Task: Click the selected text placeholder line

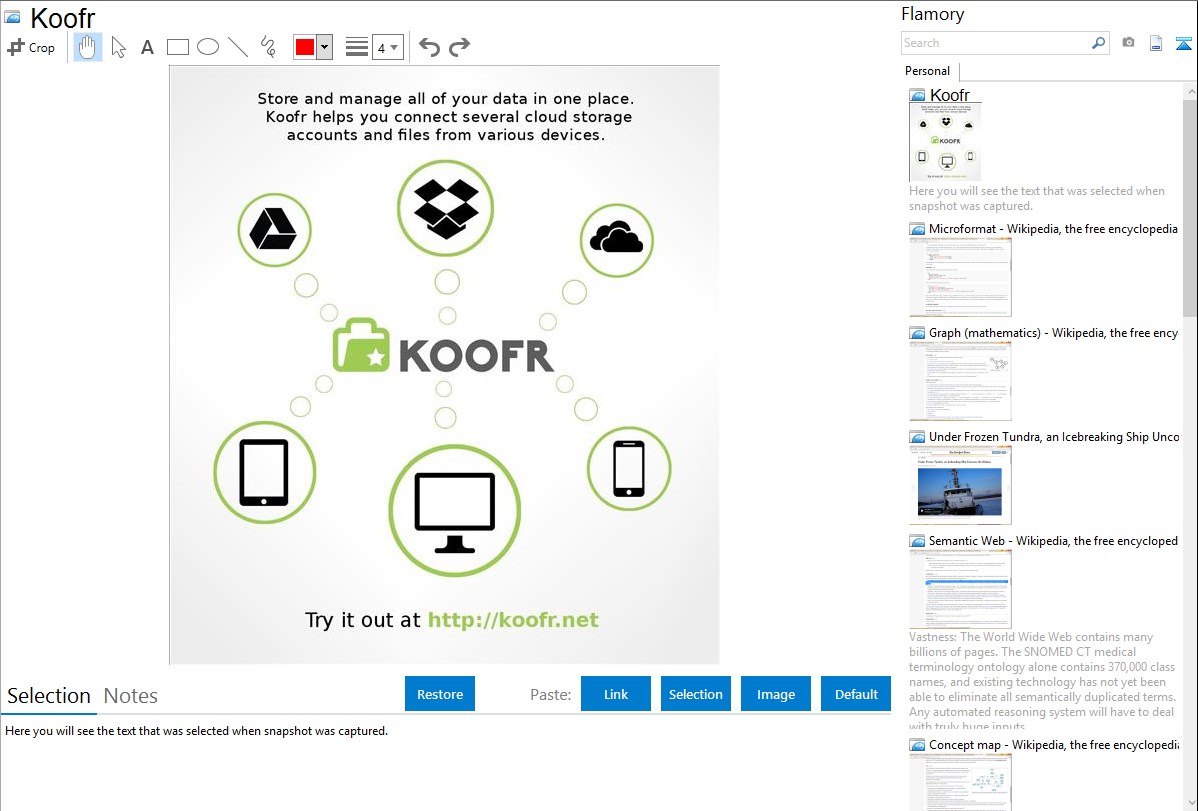Action: (196, 731)
